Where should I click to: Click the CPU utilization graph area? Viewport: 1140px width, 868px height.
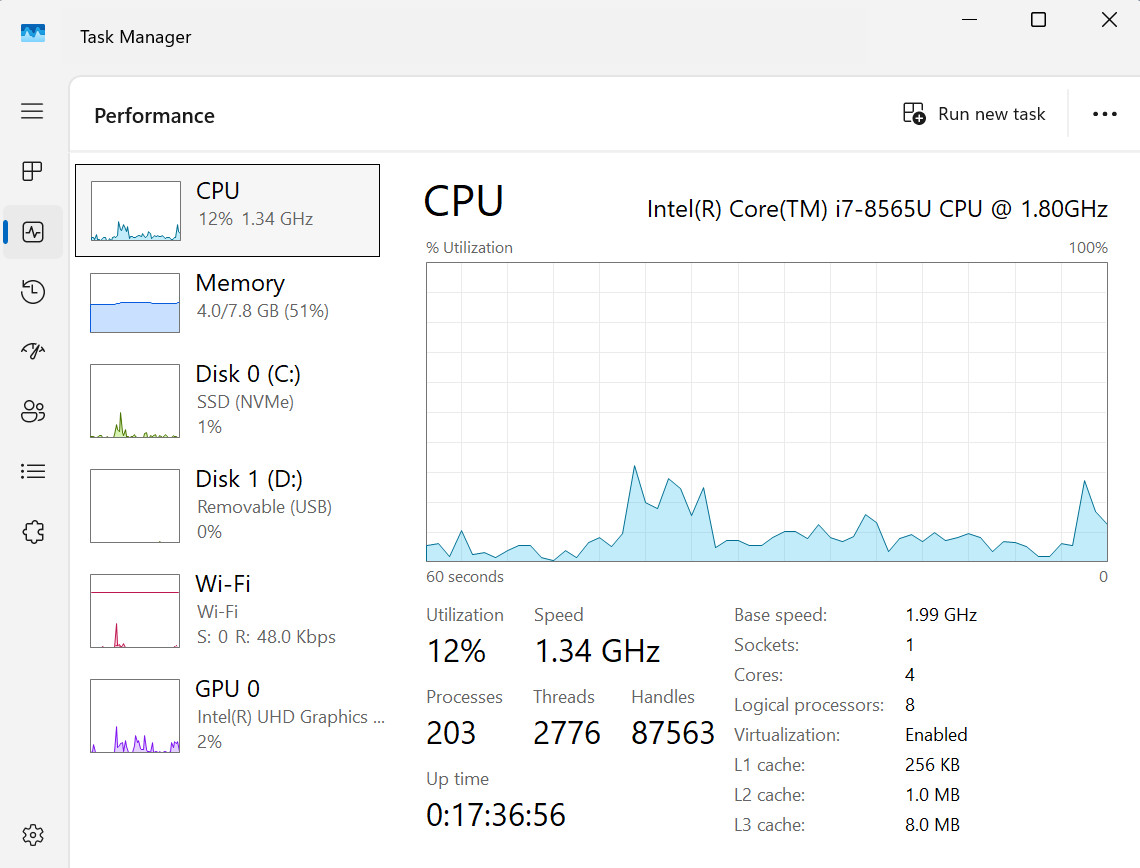(x=766, y=412)
